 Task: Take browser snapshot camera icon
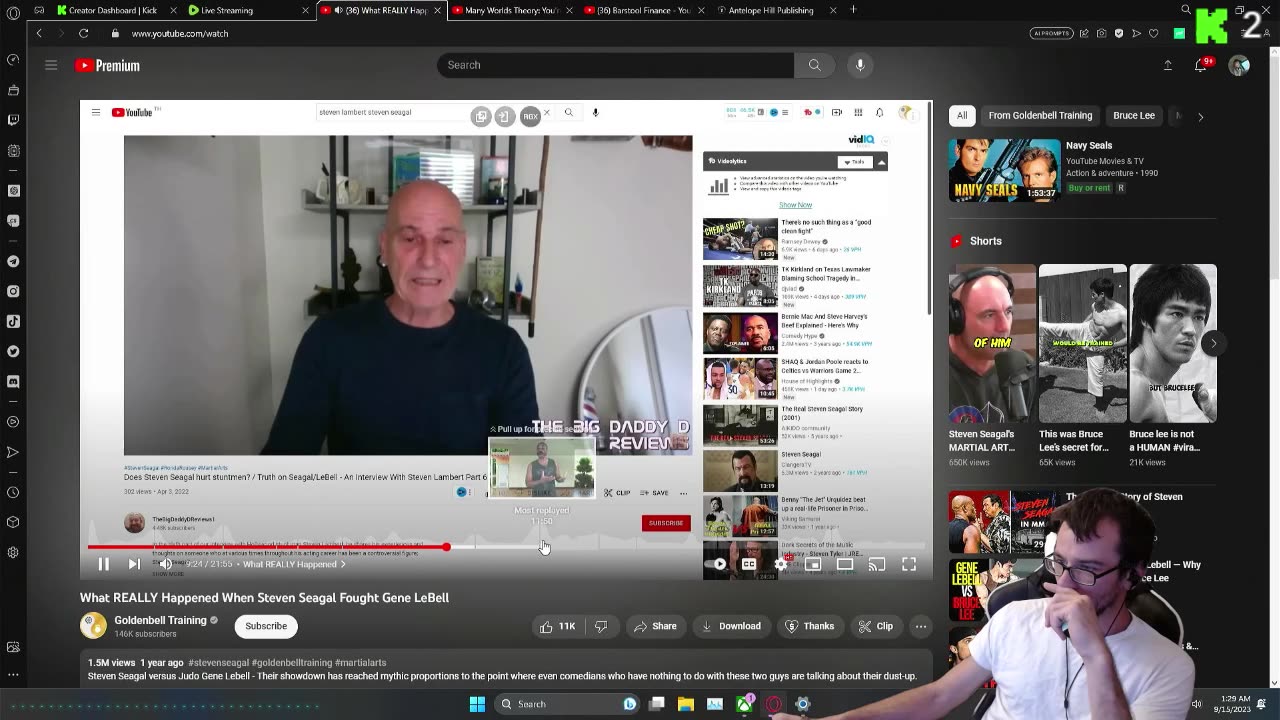(1102, 33)
